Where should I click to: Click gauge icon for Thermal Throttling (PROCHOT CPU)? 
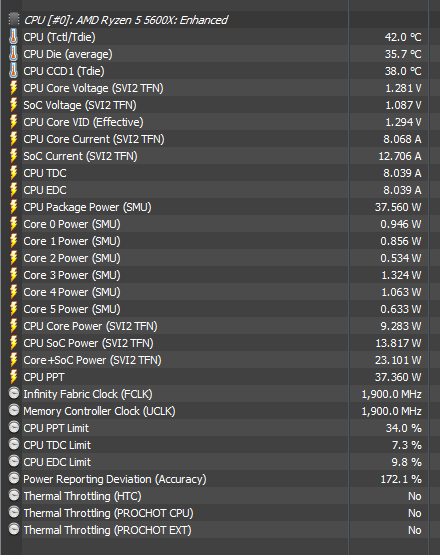click(14, 512)
